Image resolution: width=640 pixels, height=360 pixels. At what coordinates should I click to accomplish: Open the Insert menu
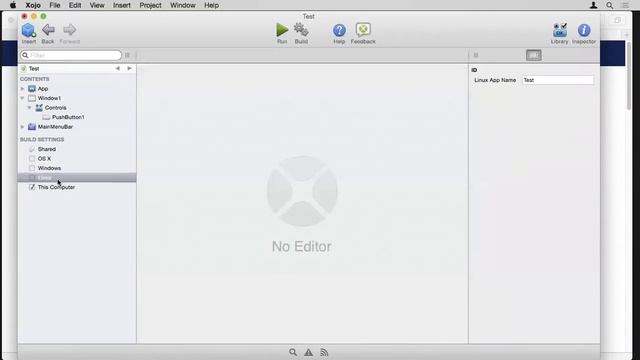(x=122, y=5)
